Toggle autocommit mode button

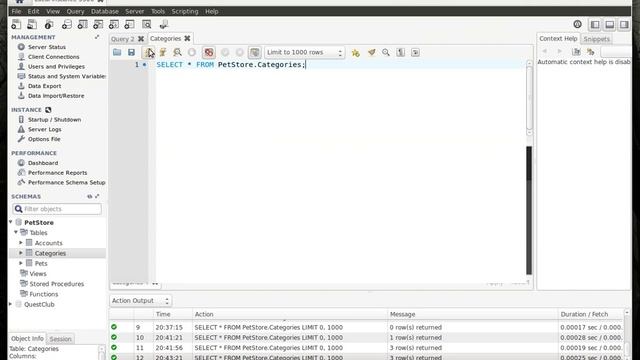pyautogui.click(x=255, y=52)
